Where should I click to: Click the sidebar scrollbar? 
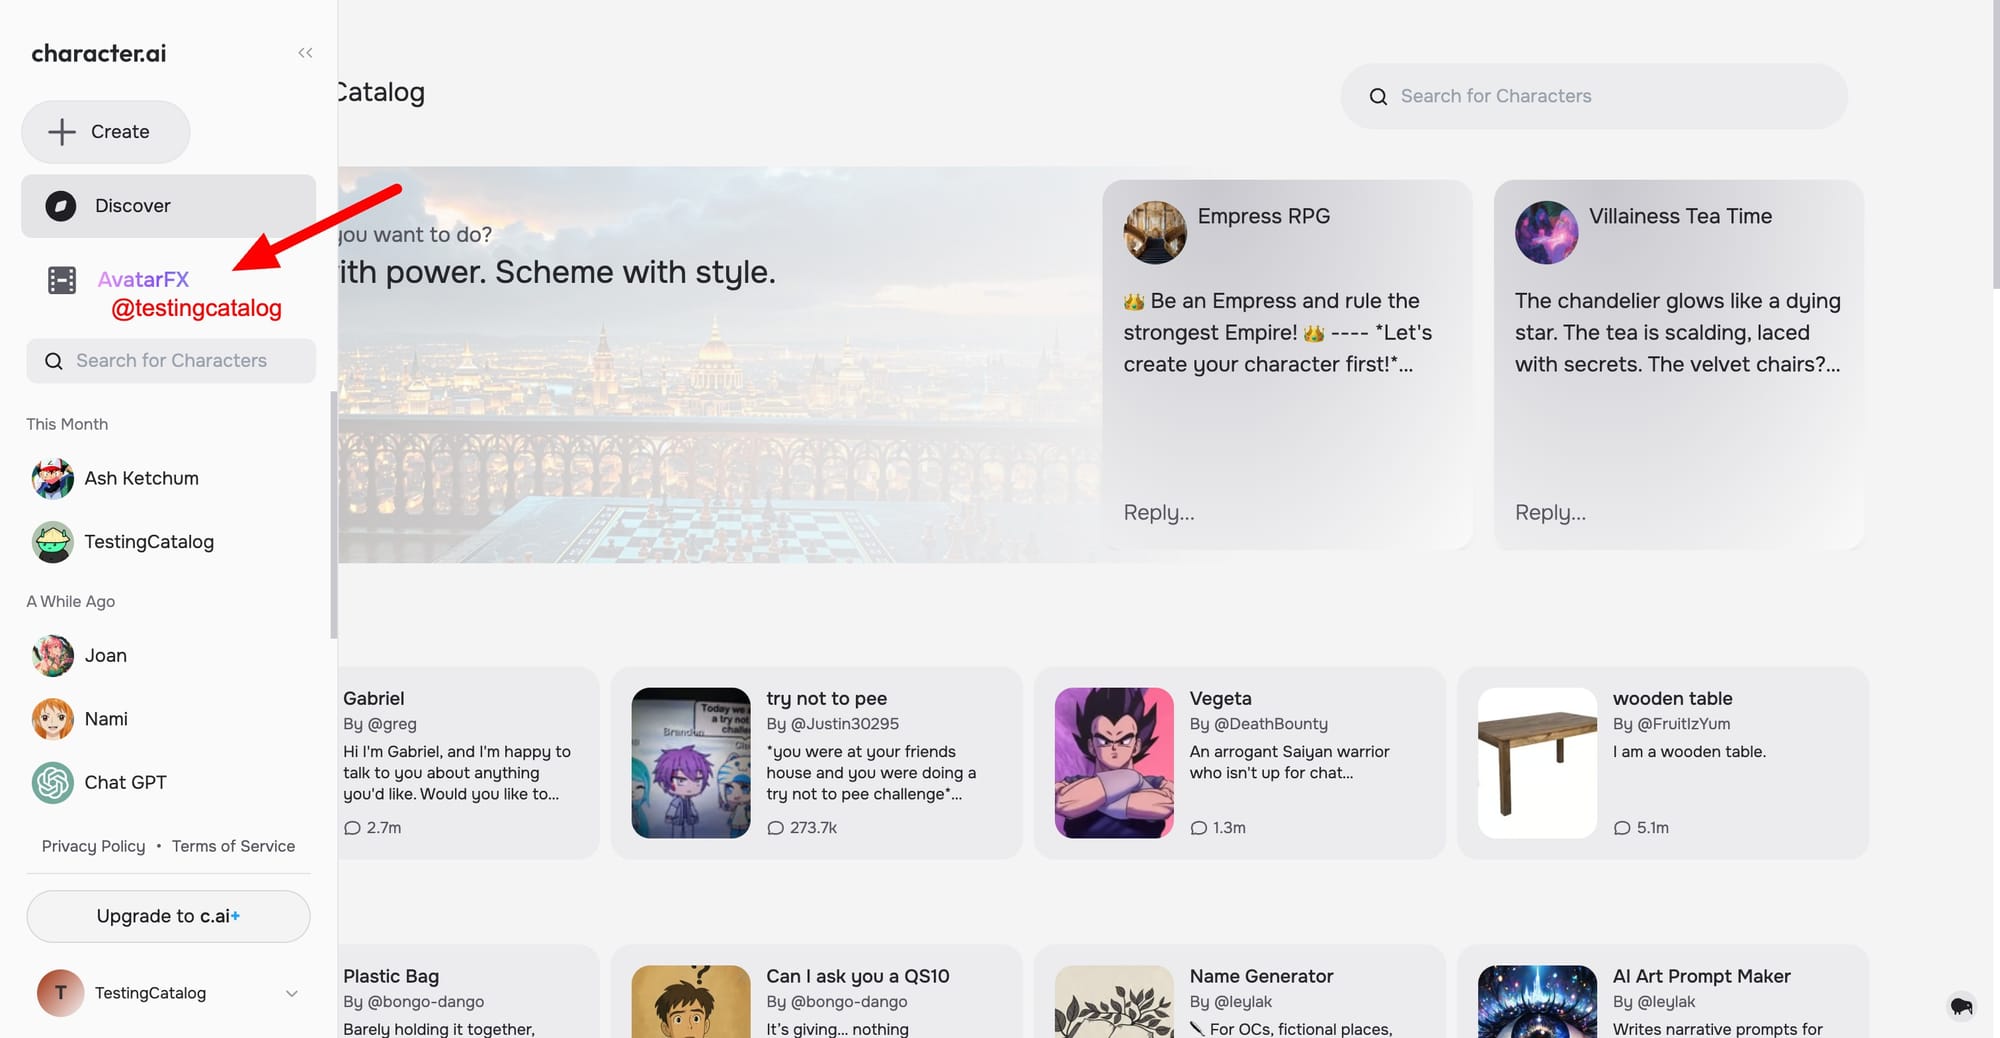[334, 515]
